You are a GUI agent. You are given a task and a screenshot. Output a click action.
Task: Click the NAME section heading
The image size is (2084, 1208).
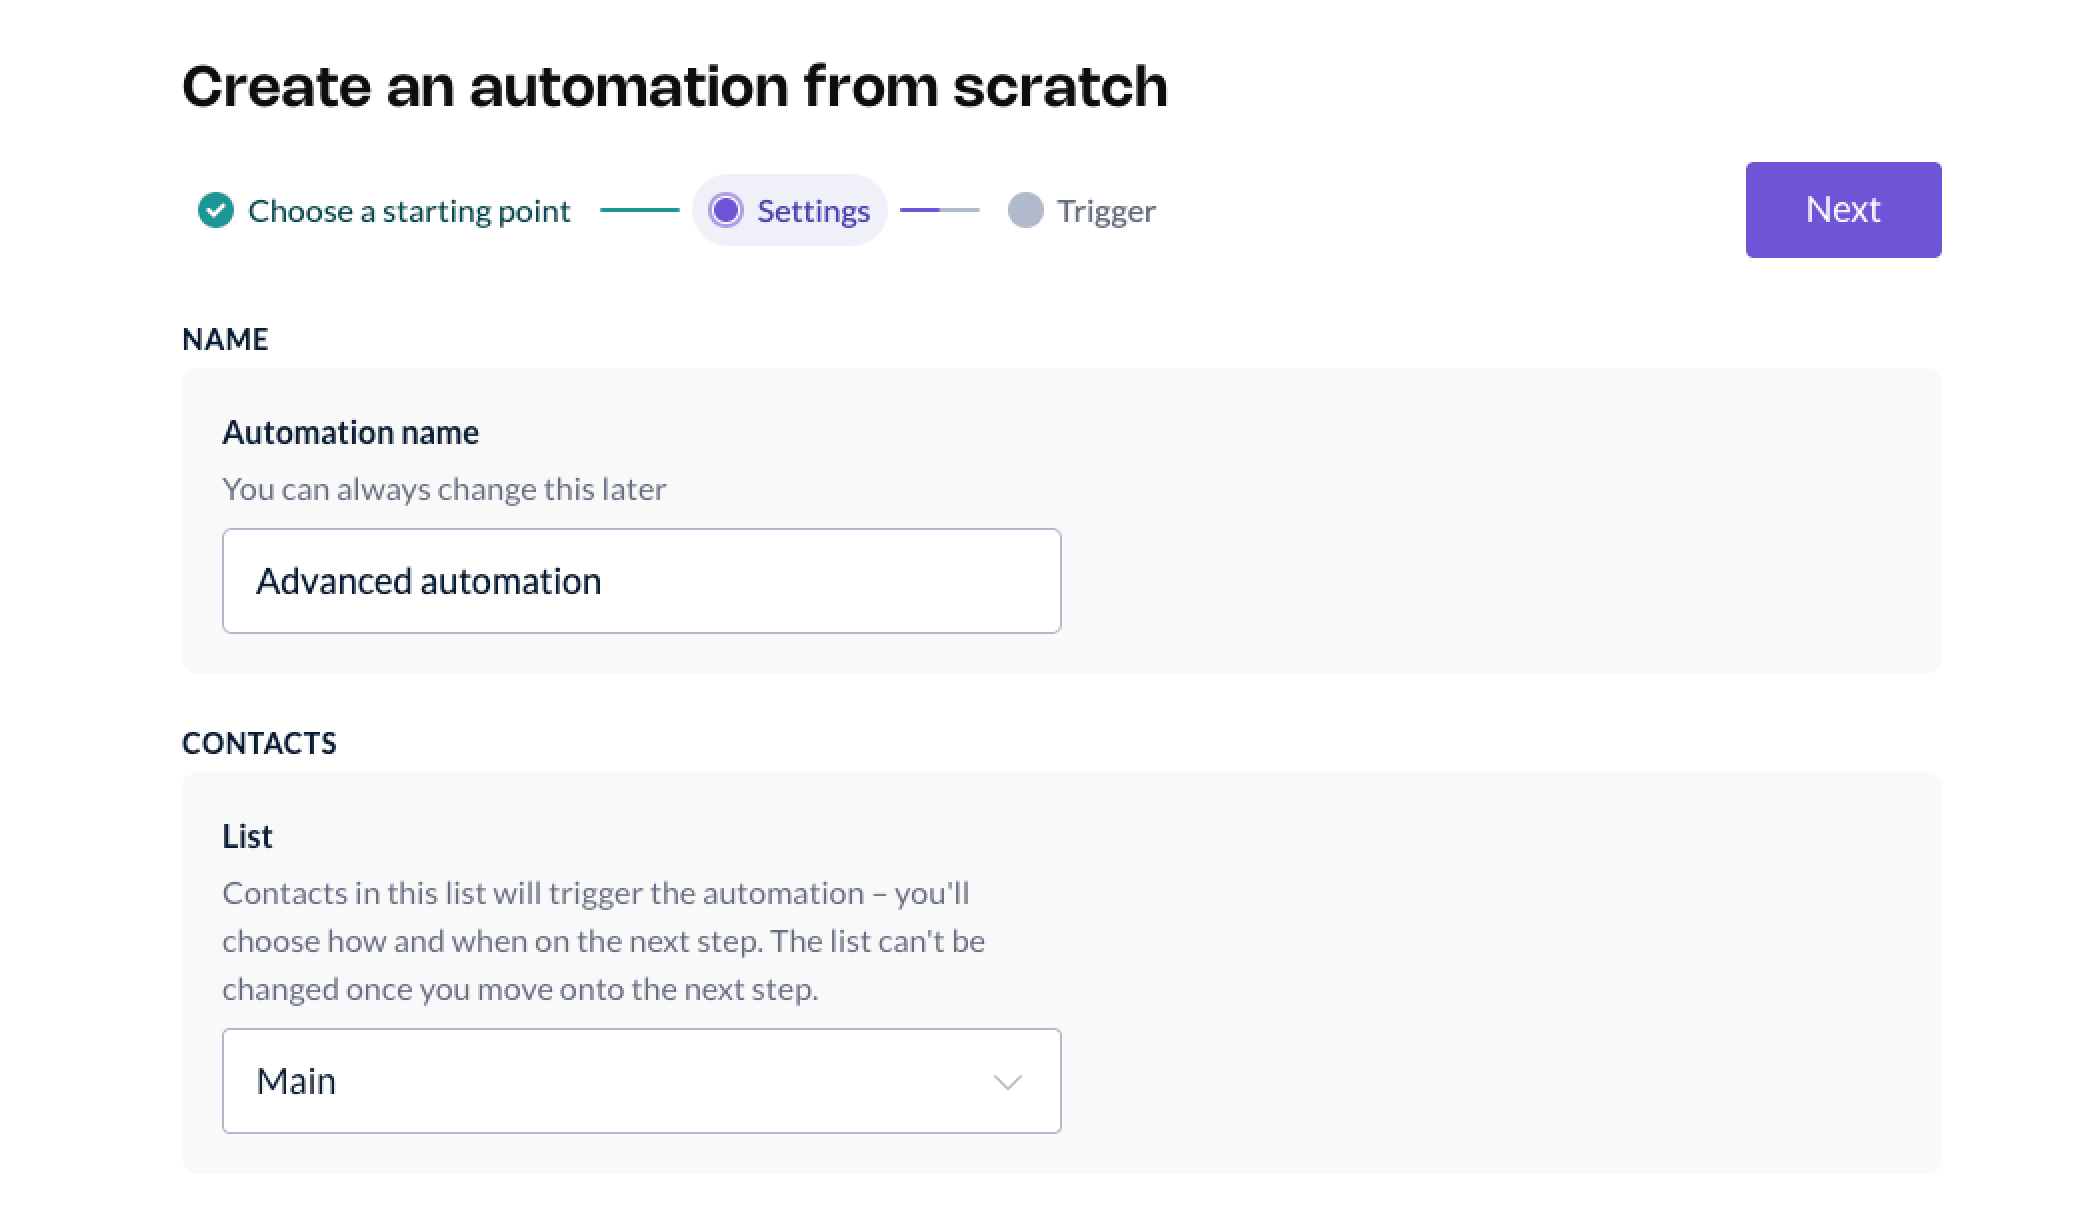pyautogui.click(x=225, y=339)
